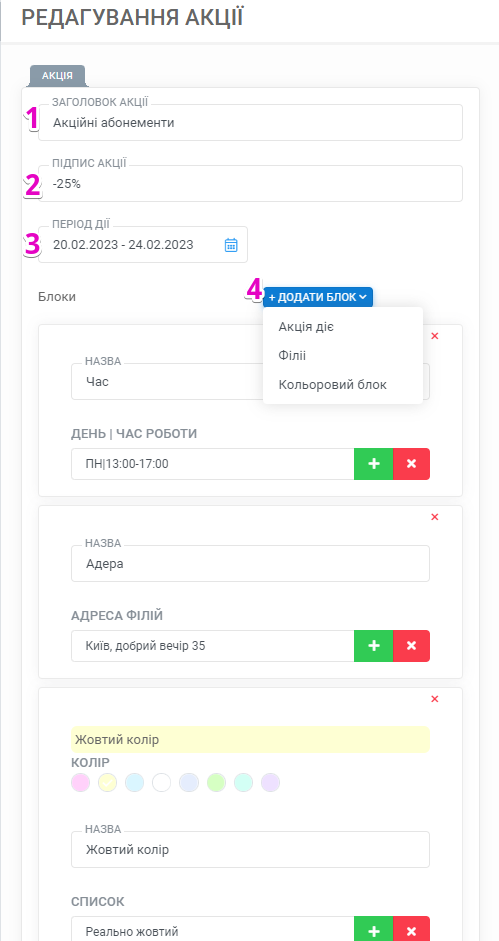This screenshot has height=941, width=499.
Task: Delete the Київ, добрий вечір 35 address row
Action: click(x=411, y=646)
